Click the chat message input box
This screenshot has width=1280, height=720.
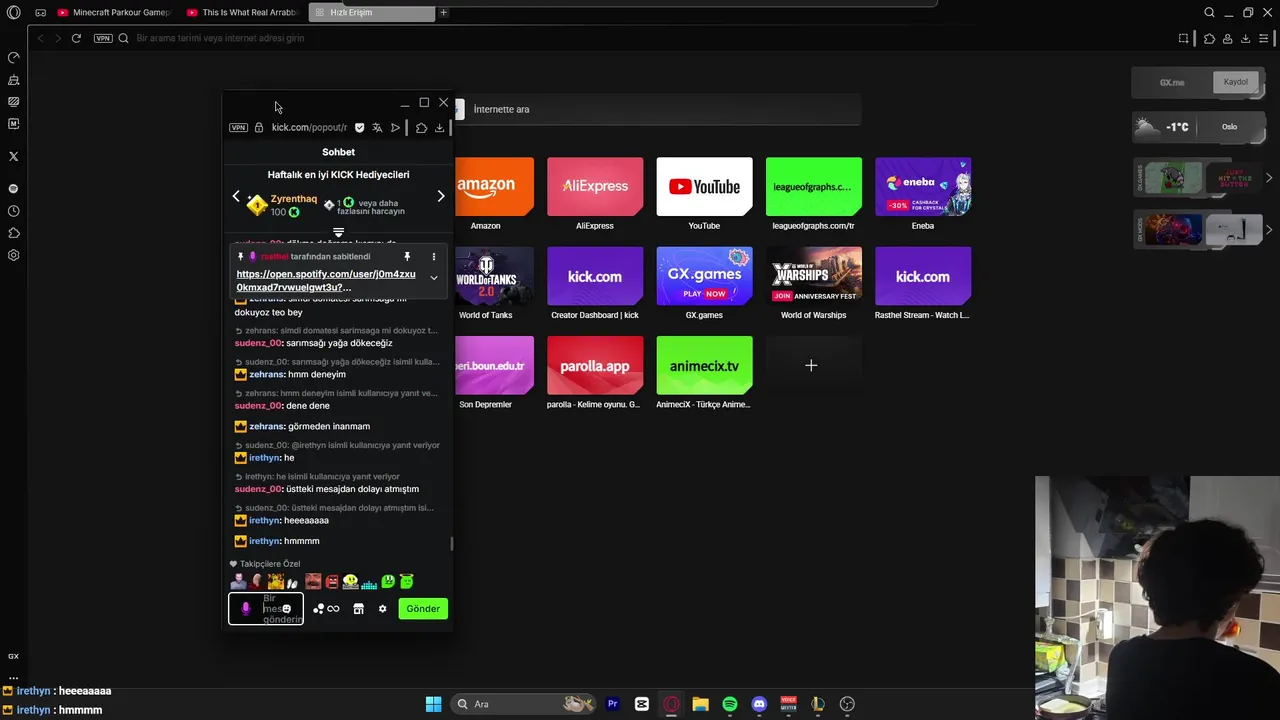pyautogui.click(x=266, y=609)
